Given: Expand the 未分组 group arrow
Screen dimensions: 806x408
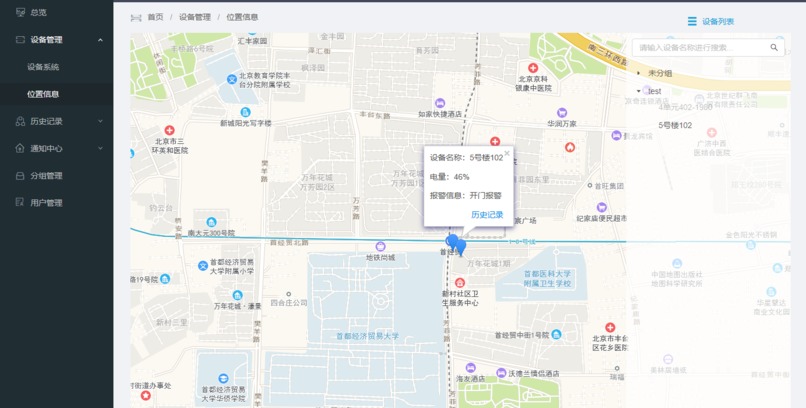Looking at the screenshot, I should point(639,73).
